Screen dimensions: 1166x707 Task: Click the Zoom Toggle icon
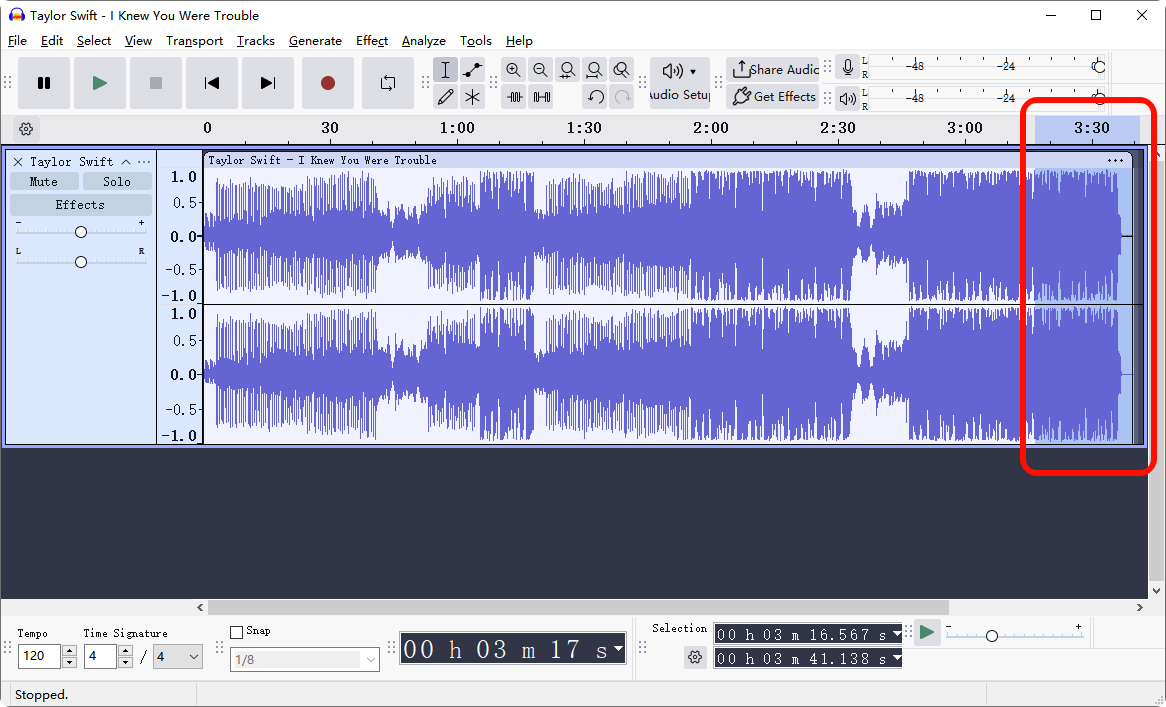tap(621, 70)
